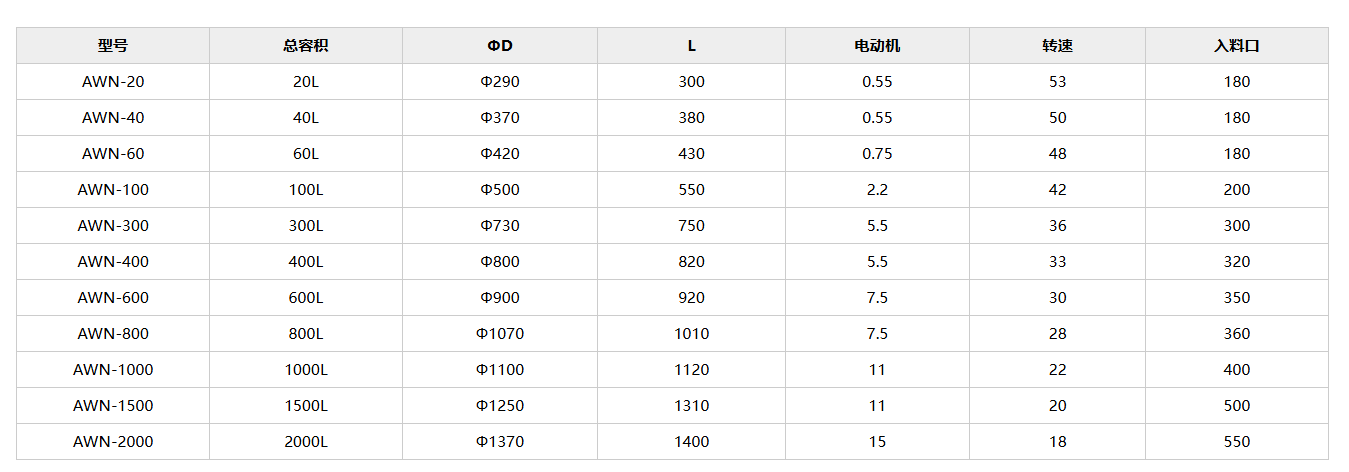The height and width of the screenshot is (472, 1349).
Task: Select the AWN-100 model cell
Action: point(113,190)
